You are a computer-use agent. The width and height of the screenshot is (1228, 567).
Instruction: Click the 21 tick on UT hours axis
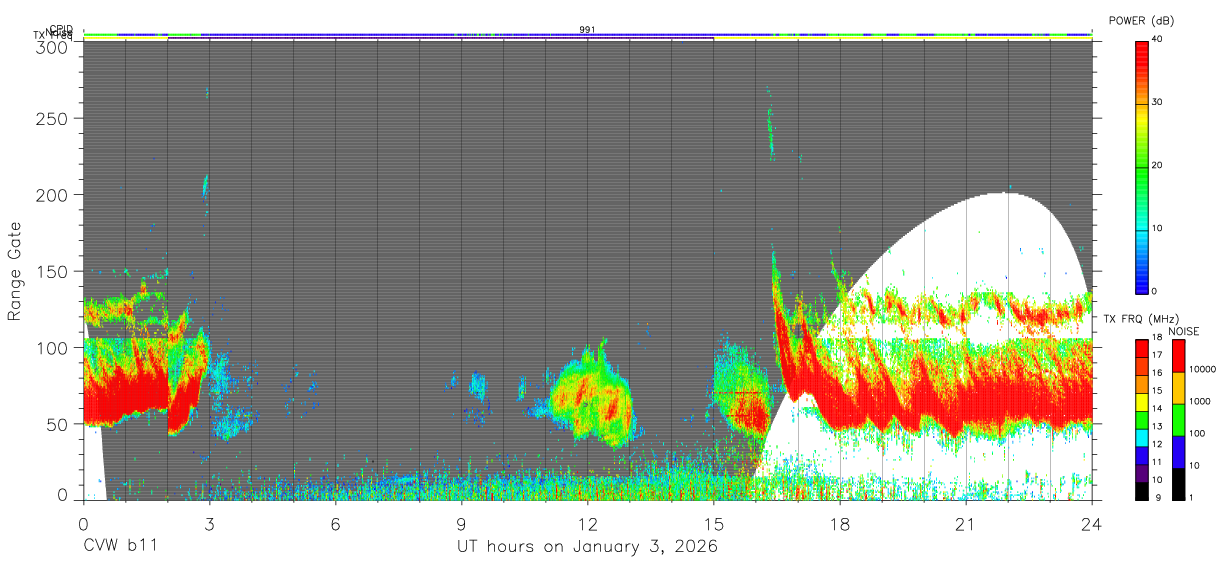click(966, 524)
